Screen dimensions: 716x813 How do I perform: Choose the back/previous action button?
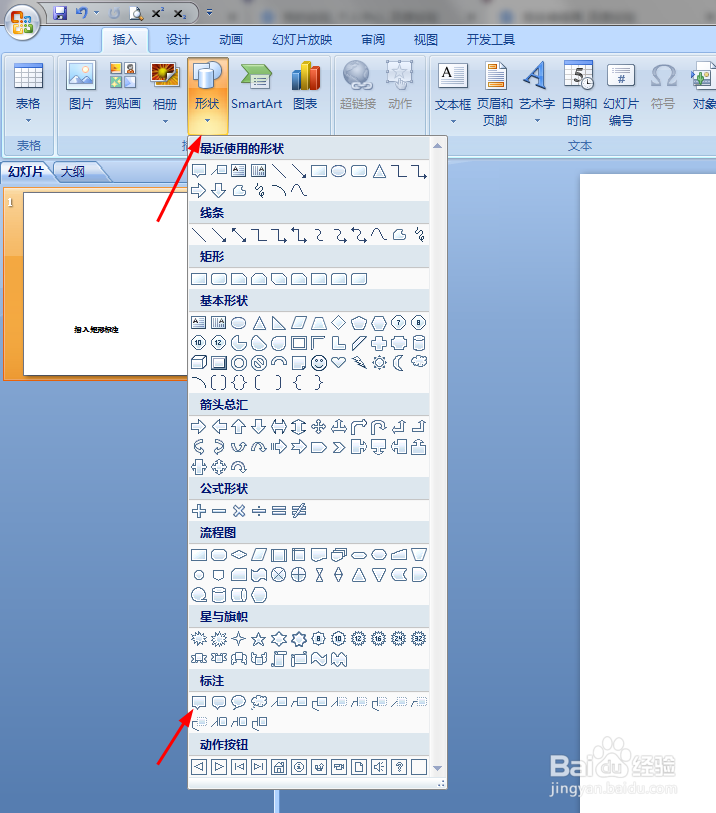pyautogui.click(x=199, y=767)
